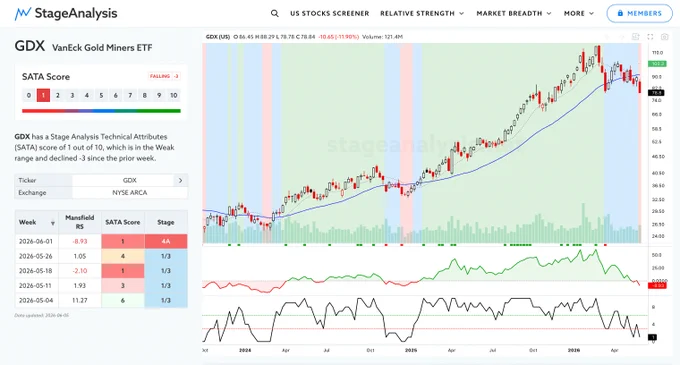Select the highlighted SATA score 1

43,95
